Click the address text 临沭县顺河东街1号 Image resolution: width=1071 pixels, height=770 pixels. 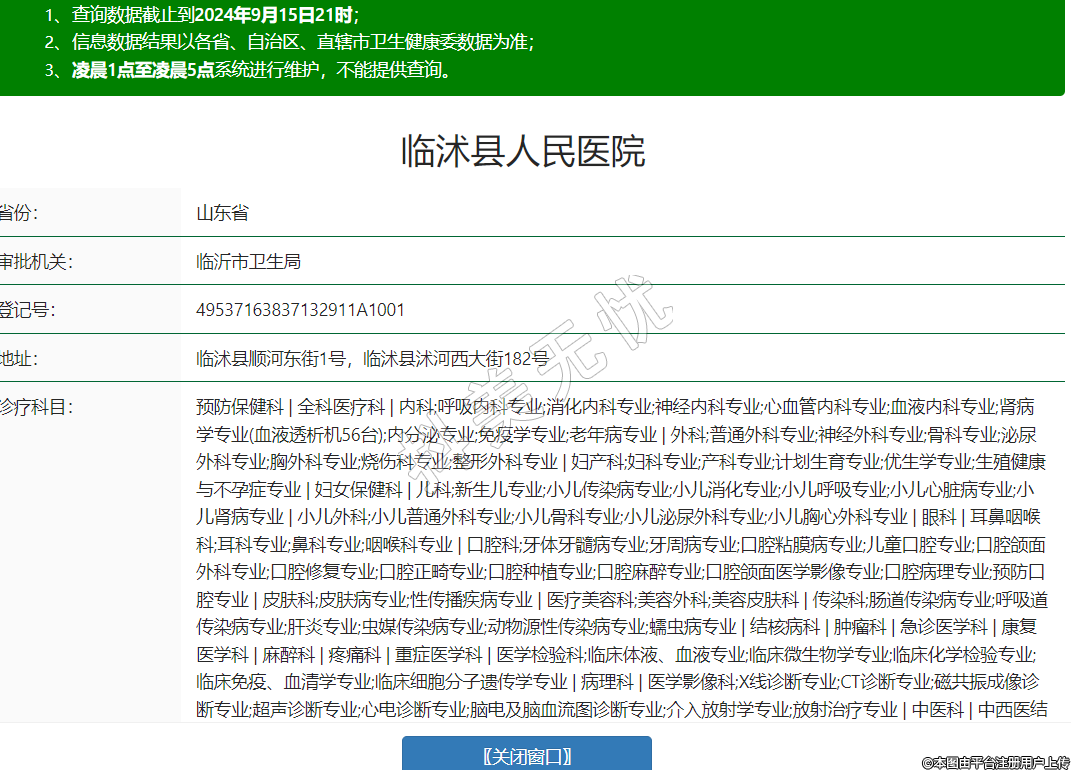(x=270, y=358)
